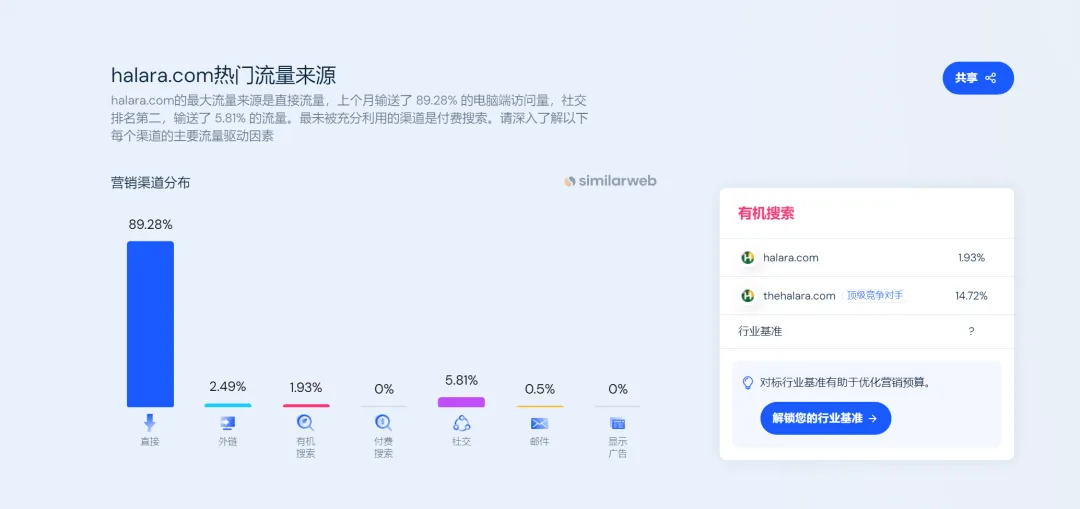The image size is (1080, 509).
Task: Open the halara.com row link
Action: tap(790, 258)
